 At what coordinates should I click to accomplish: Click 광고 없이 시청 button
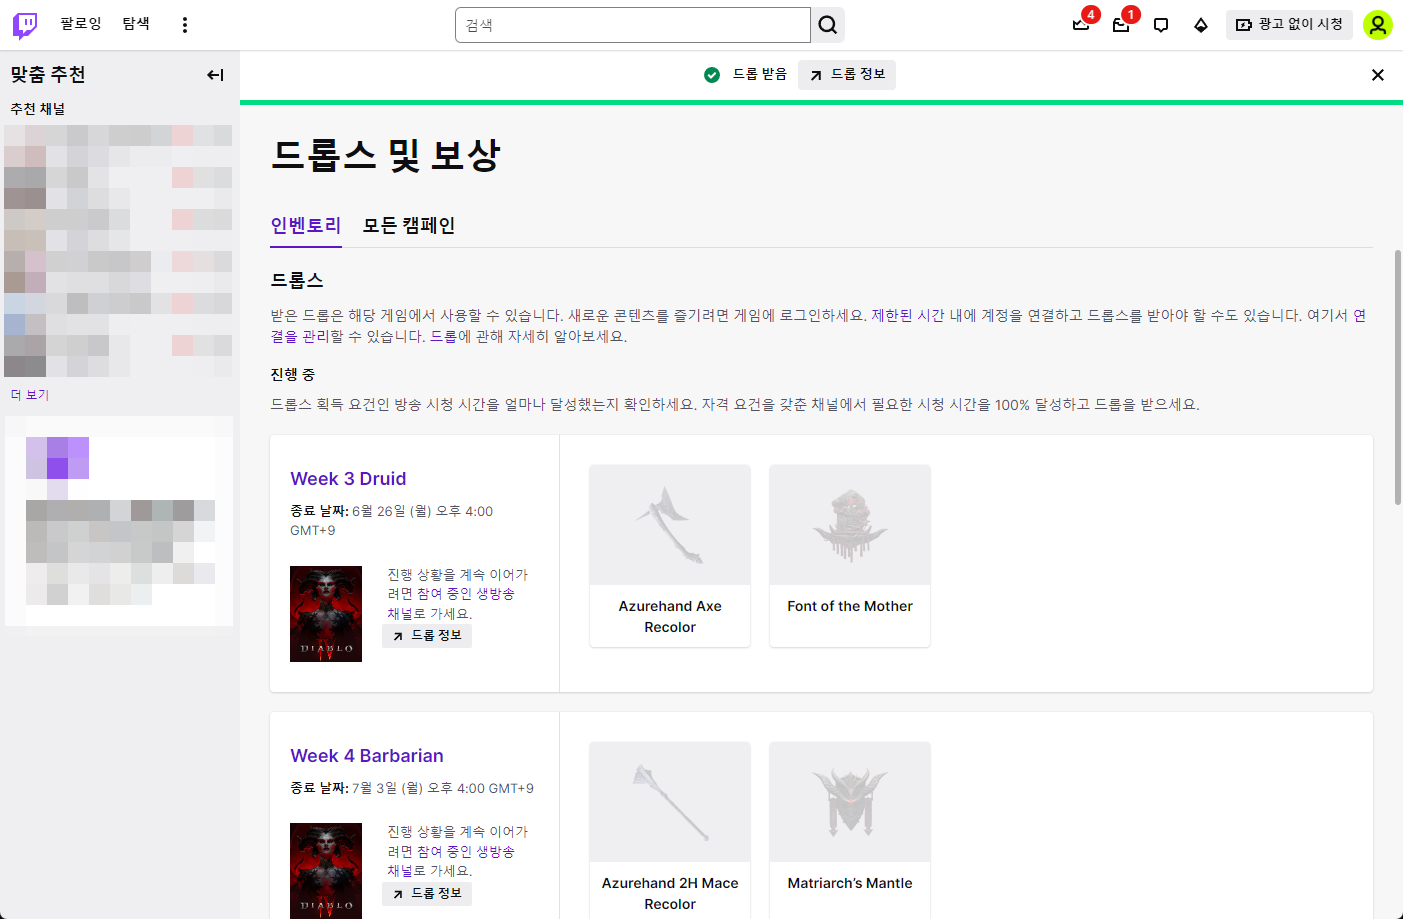[1289, 25]
